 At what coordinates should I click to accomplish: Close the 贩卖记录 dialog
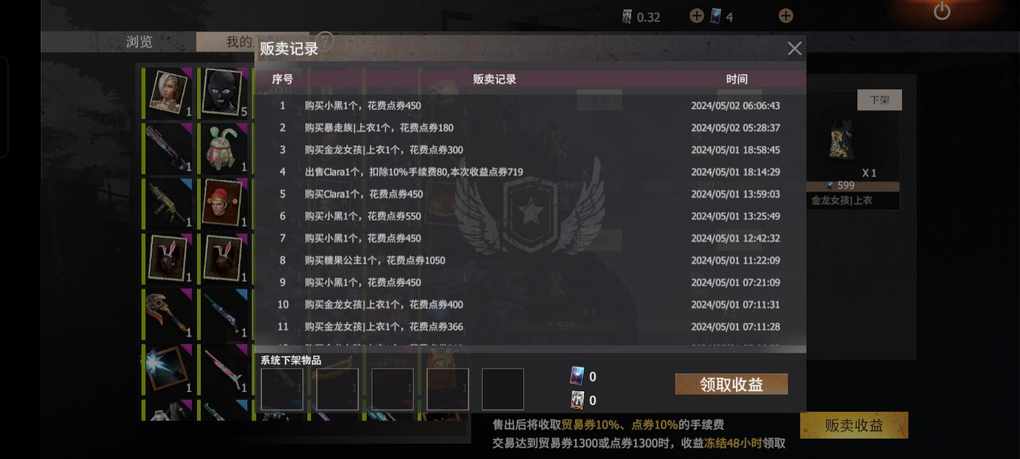[x=794, y=49]
